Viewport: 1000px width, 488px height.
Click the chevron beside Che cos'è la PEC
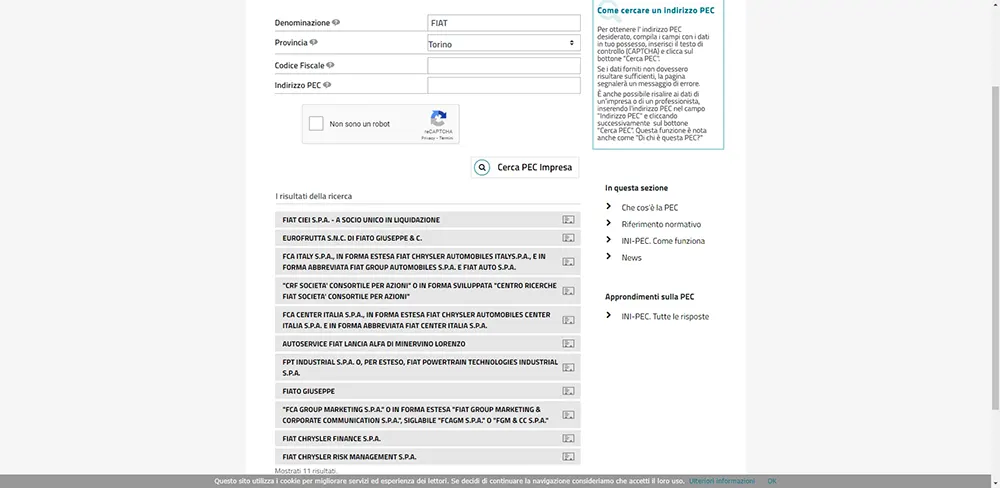point(608,207)
